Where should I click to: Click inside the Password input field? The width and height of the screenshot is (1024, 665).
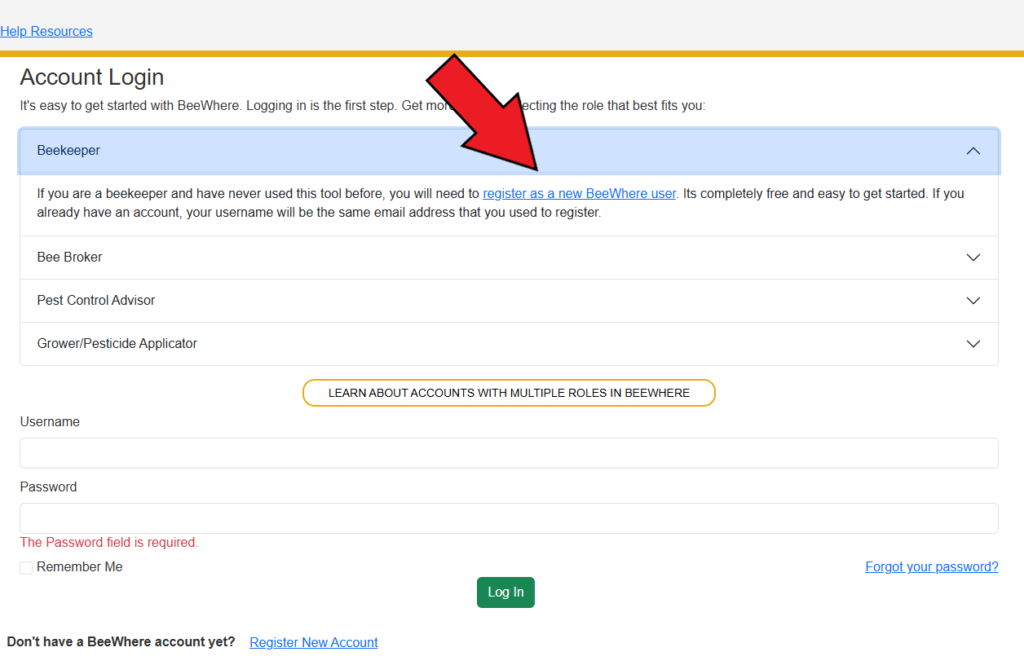pyautogui.click(x=508, y=518)
